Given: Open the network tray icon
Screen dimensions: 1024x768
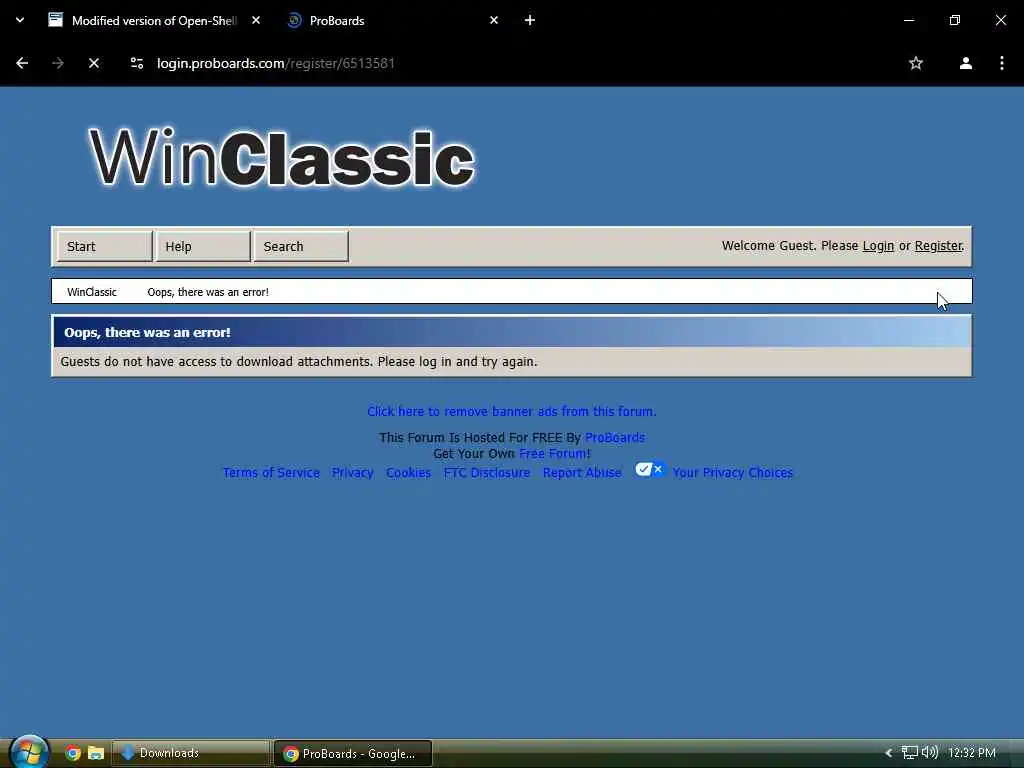Looking at the screenshot, I should pos(909,753).
